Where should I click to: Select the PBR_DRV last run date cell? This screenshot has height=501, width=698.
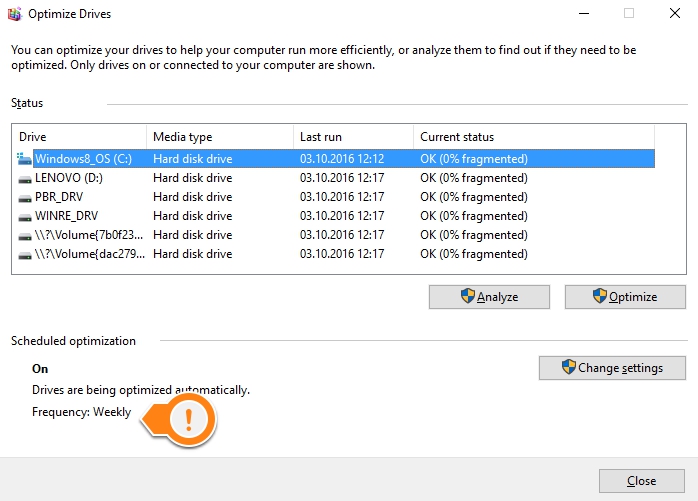coord(342,197)
